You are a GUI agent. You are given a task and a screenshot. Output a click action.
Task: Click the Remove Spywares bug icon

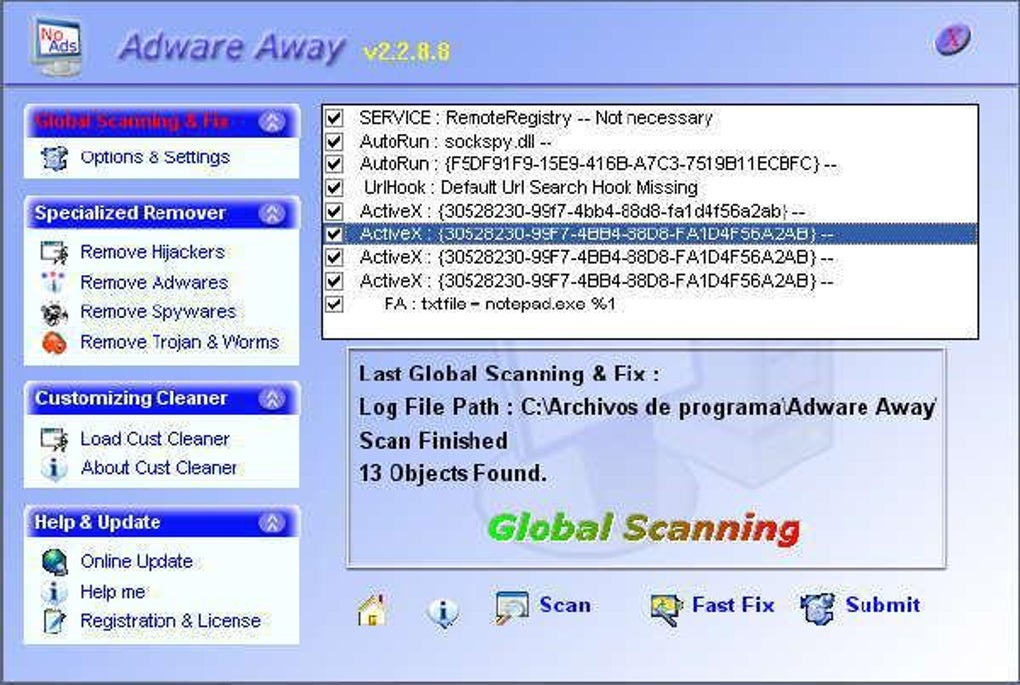coord(53,313)
